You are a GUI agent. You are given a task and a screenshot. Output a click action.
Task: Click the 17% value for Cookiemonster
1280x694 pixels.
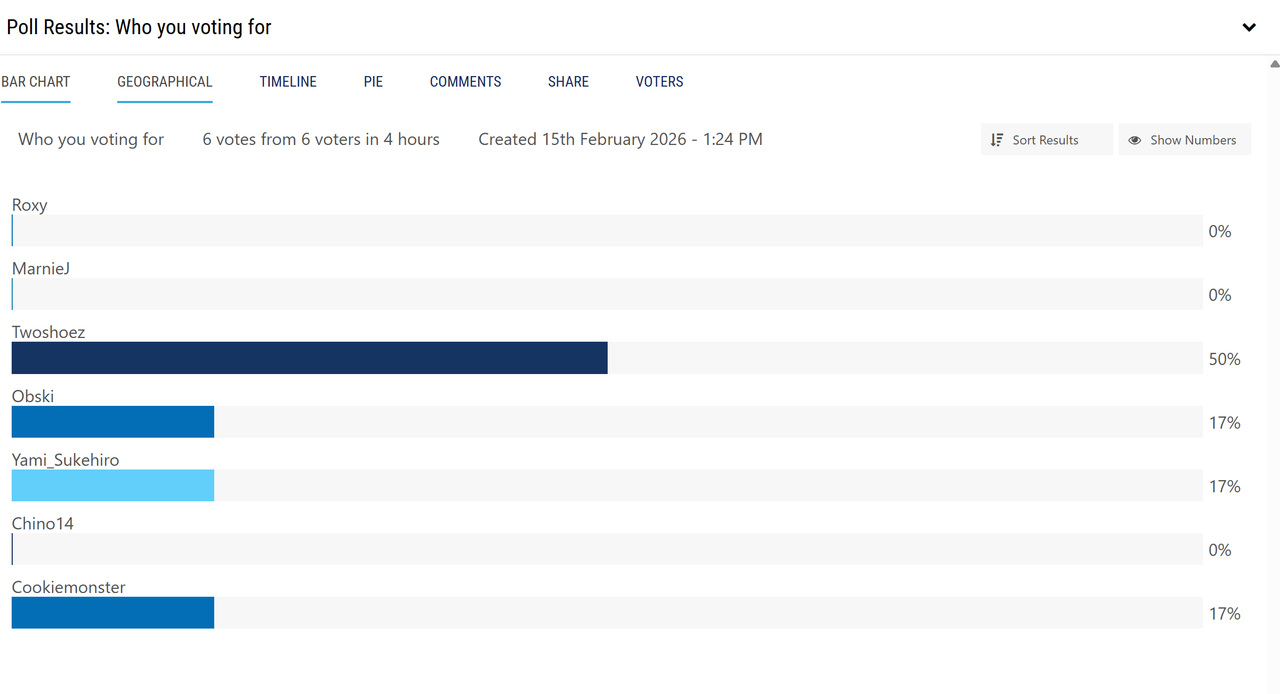pos(1225,614)
